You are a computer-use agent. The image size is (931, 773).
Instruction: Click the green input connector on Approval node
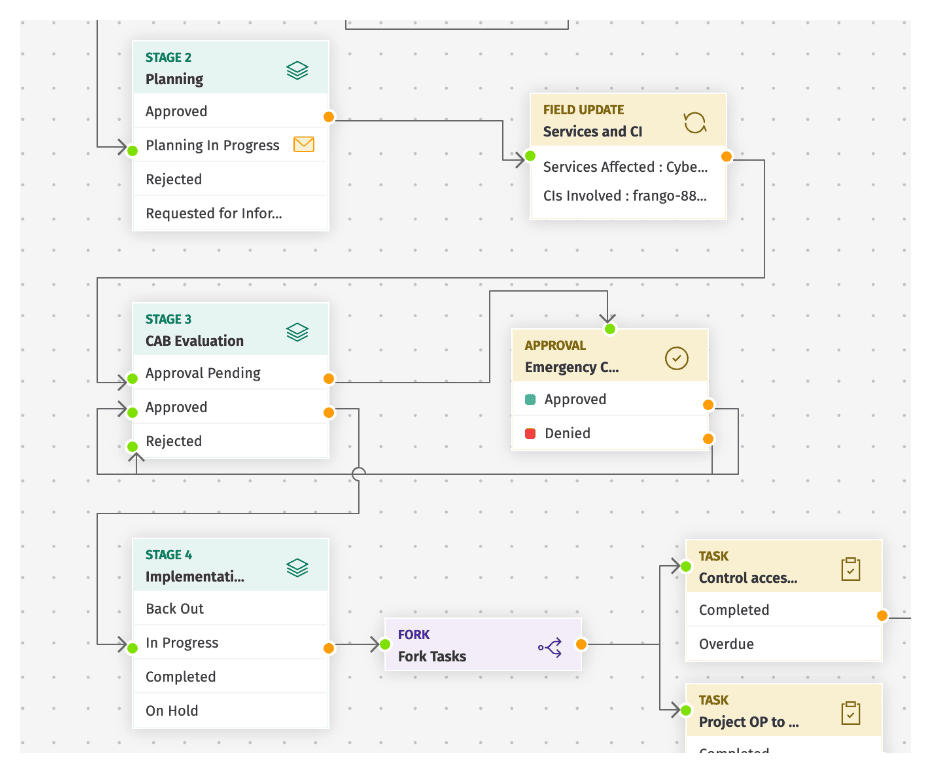click(x=610, y=329)
